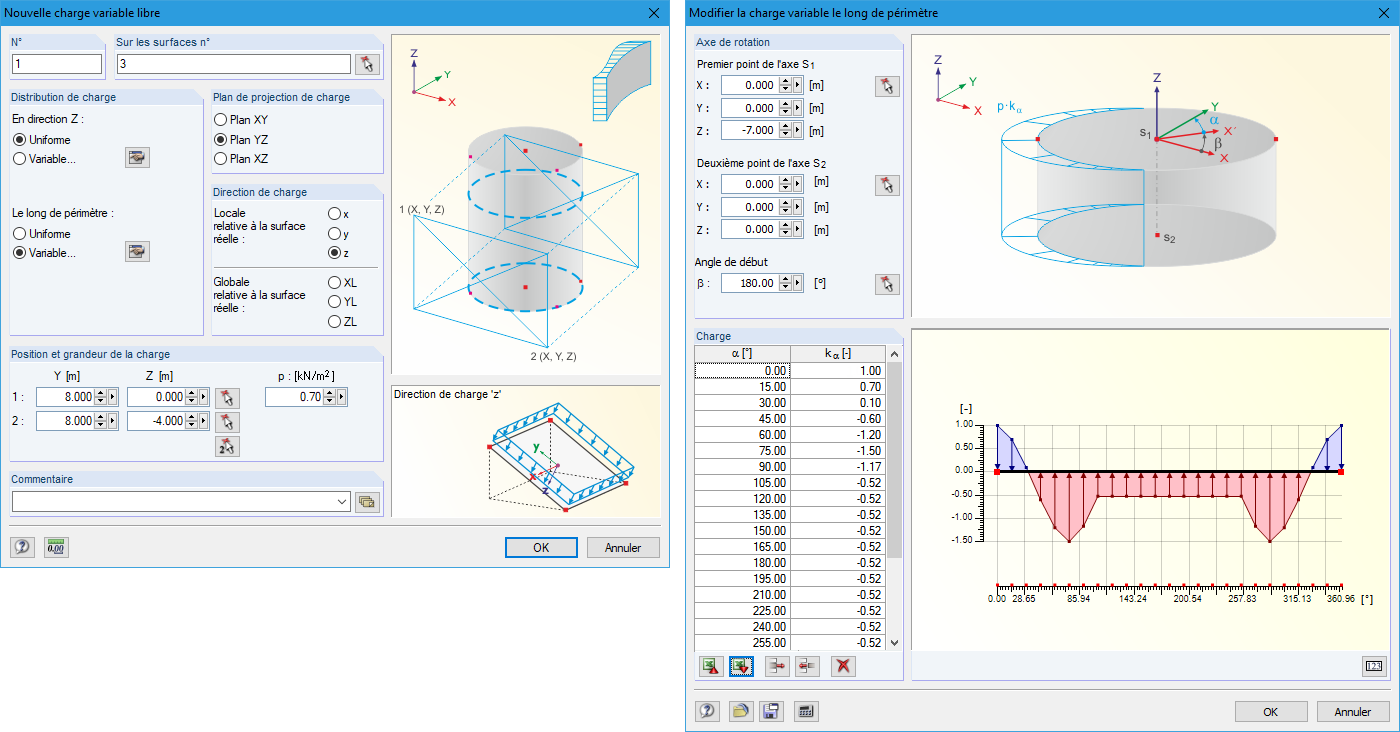This screenshot has height=732, width=1400.
Task: Open the arrow menu beside S1 X coordinate
Action: [798, 86]
